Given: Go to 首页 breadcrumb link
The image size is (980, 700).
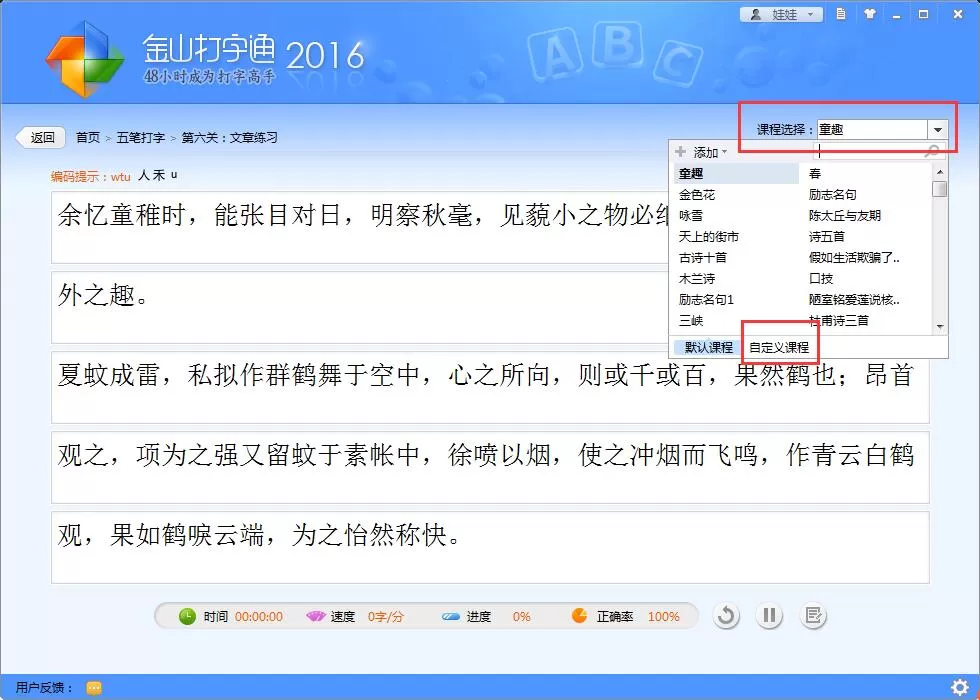Looking at the screenshot, I should coord(88,138).
